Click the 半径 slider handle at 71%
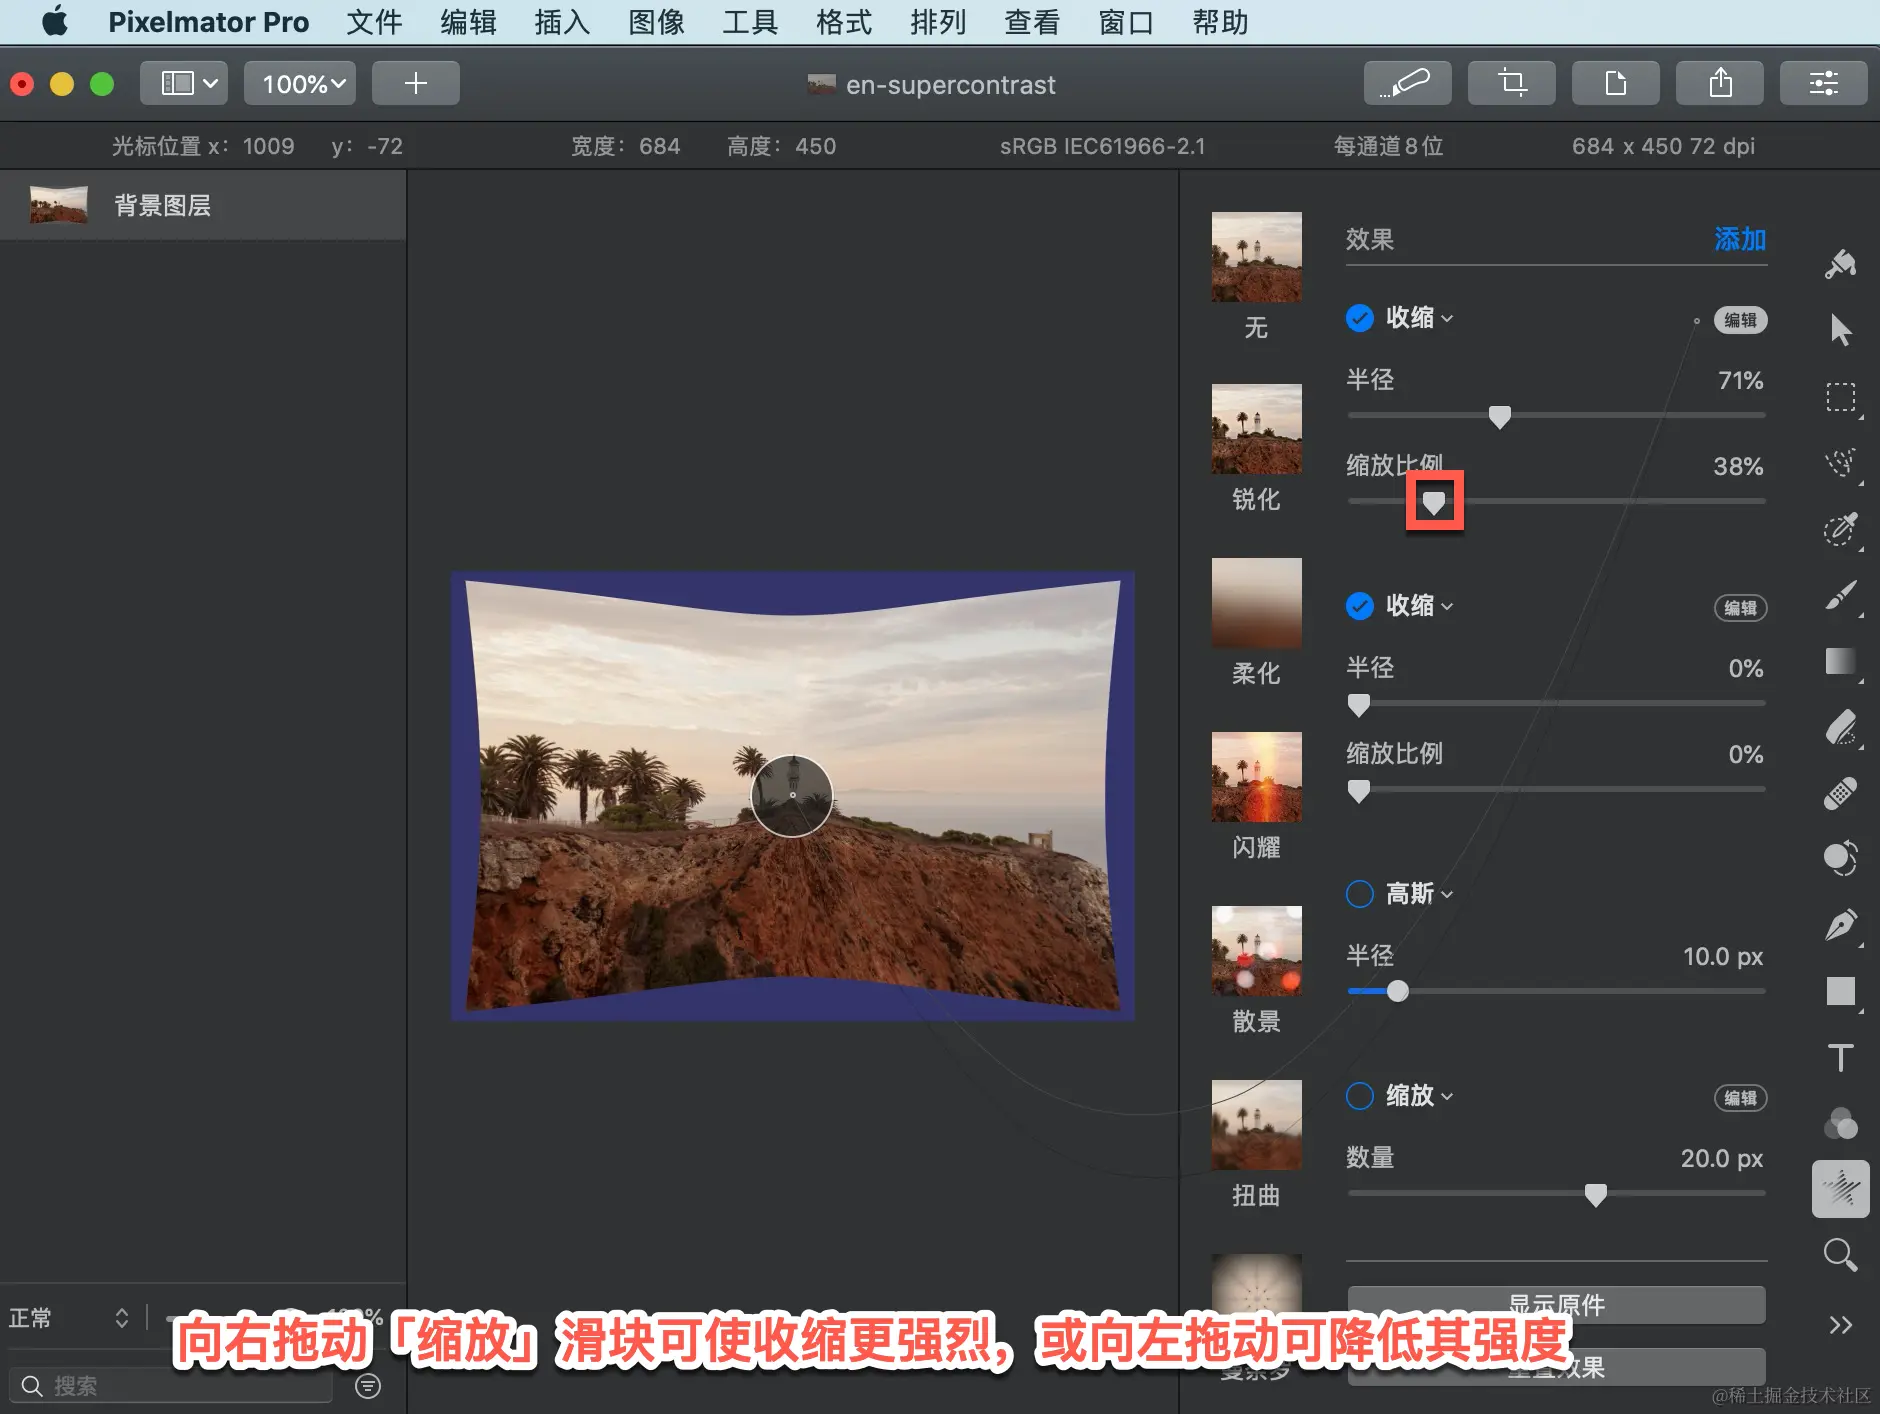This screenshot has height=1414, width=1880. click(1499, 417)
